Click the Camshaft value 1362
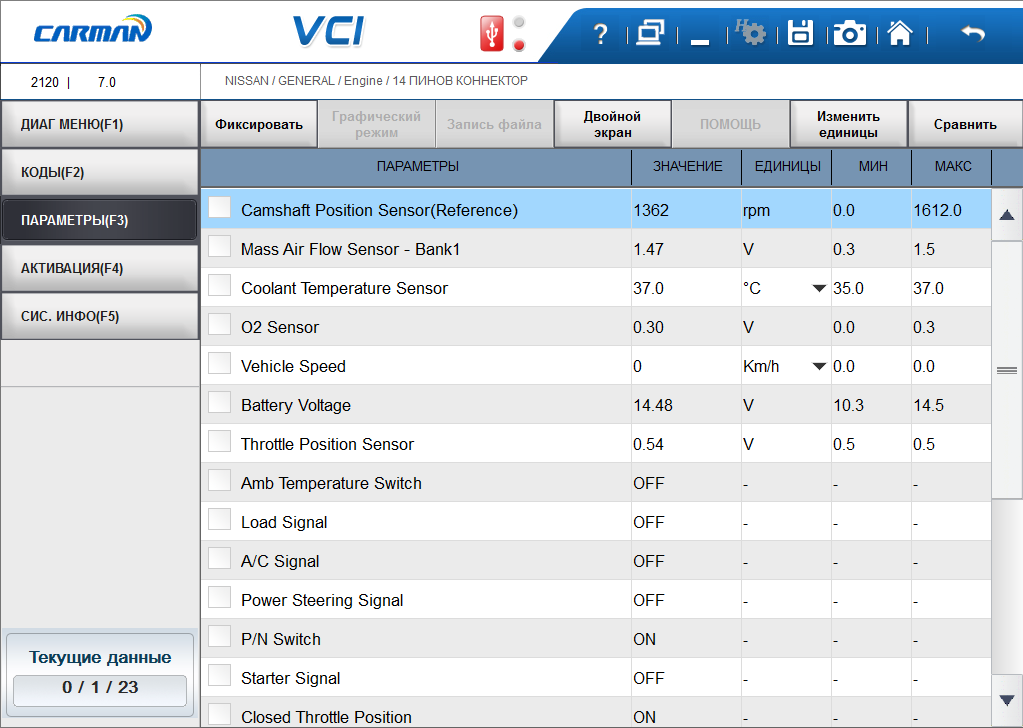This screenshot has width=1023, height=728. coord(651,211)
